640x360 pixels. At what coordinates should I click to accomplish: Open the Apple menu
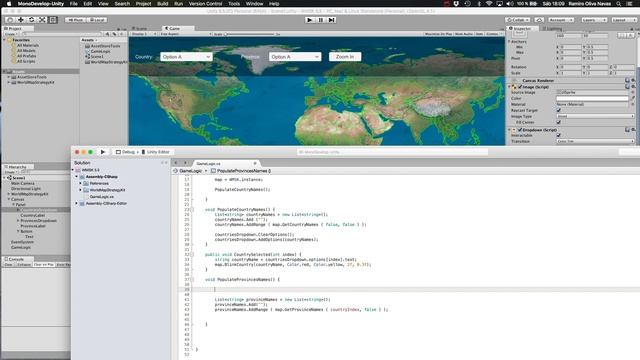(x=9, y=4)
